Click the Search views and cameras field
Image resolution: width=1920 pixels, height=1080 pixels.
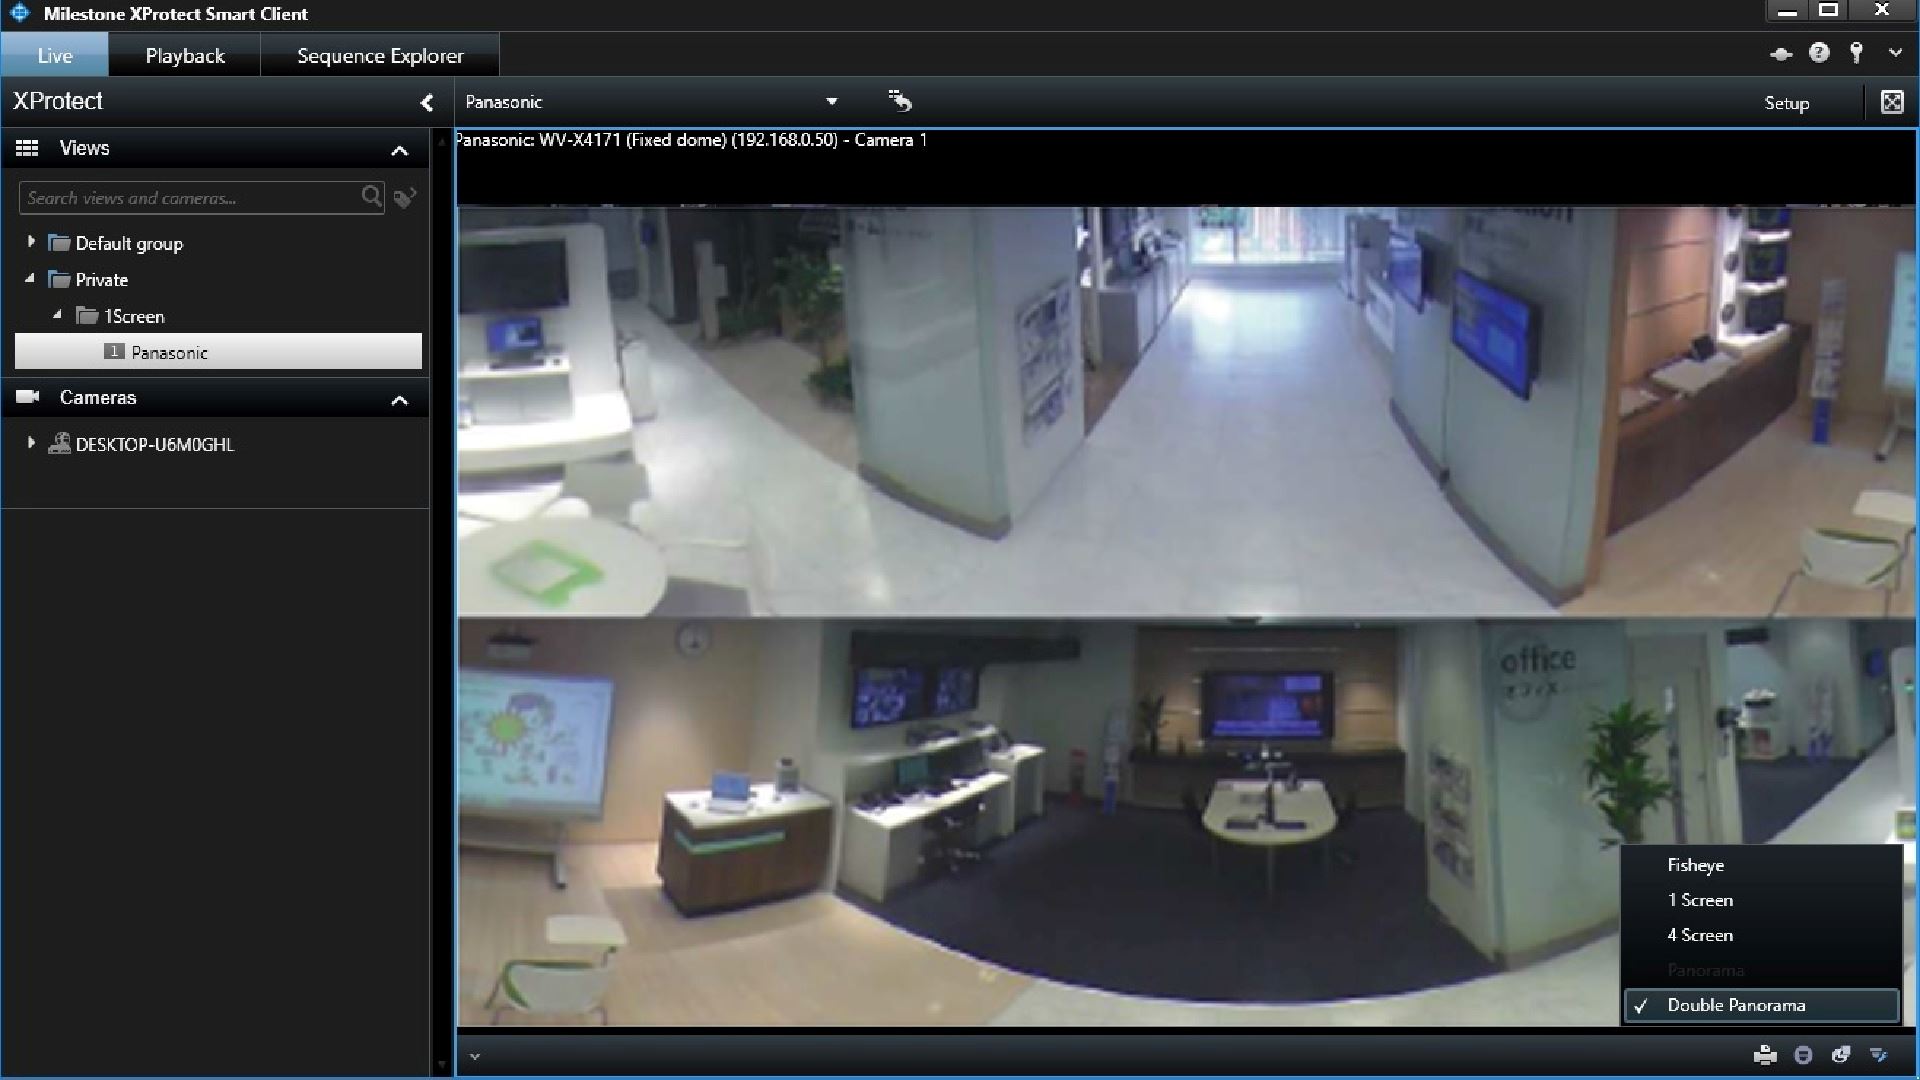coord(190,198)
